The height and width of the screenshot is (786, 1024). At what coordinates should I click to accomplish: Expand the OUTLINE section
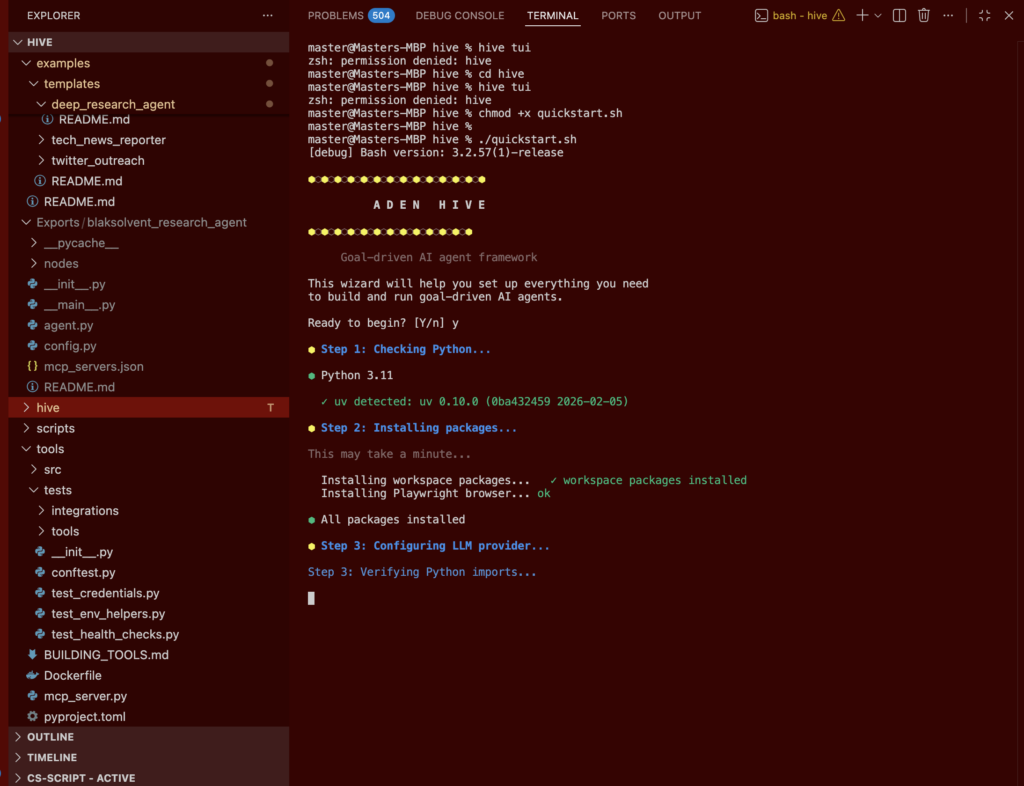point(50,737)
